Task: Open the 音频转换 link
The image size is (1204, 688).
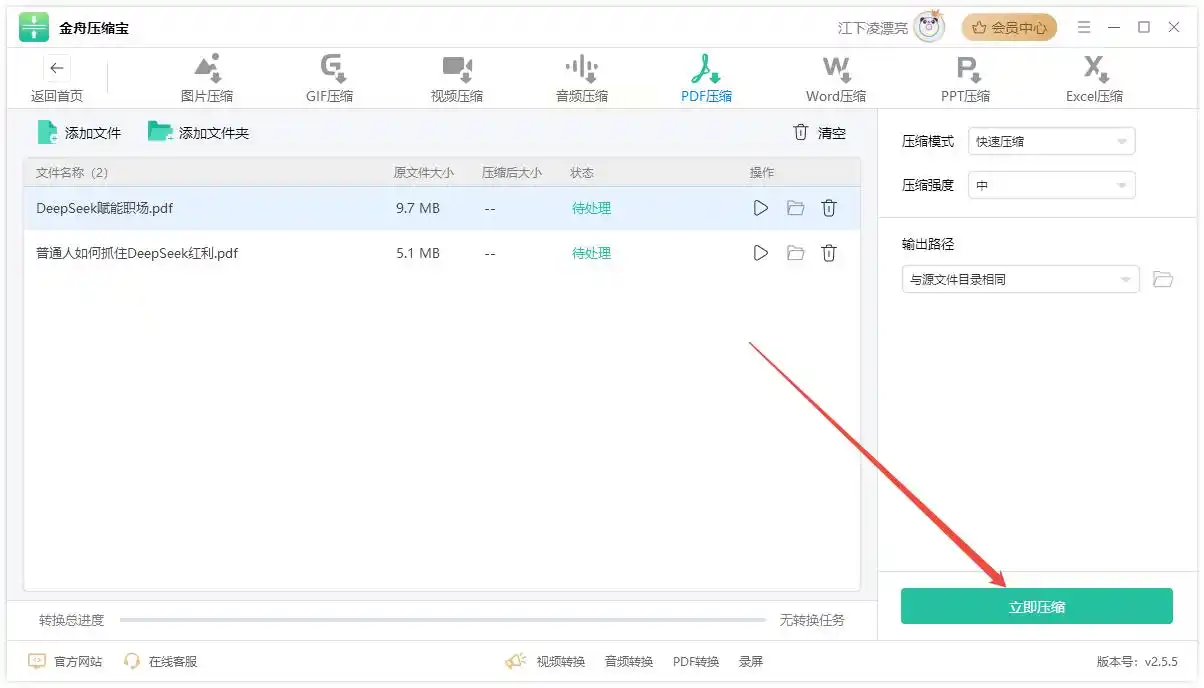Action: click(629, 661)
